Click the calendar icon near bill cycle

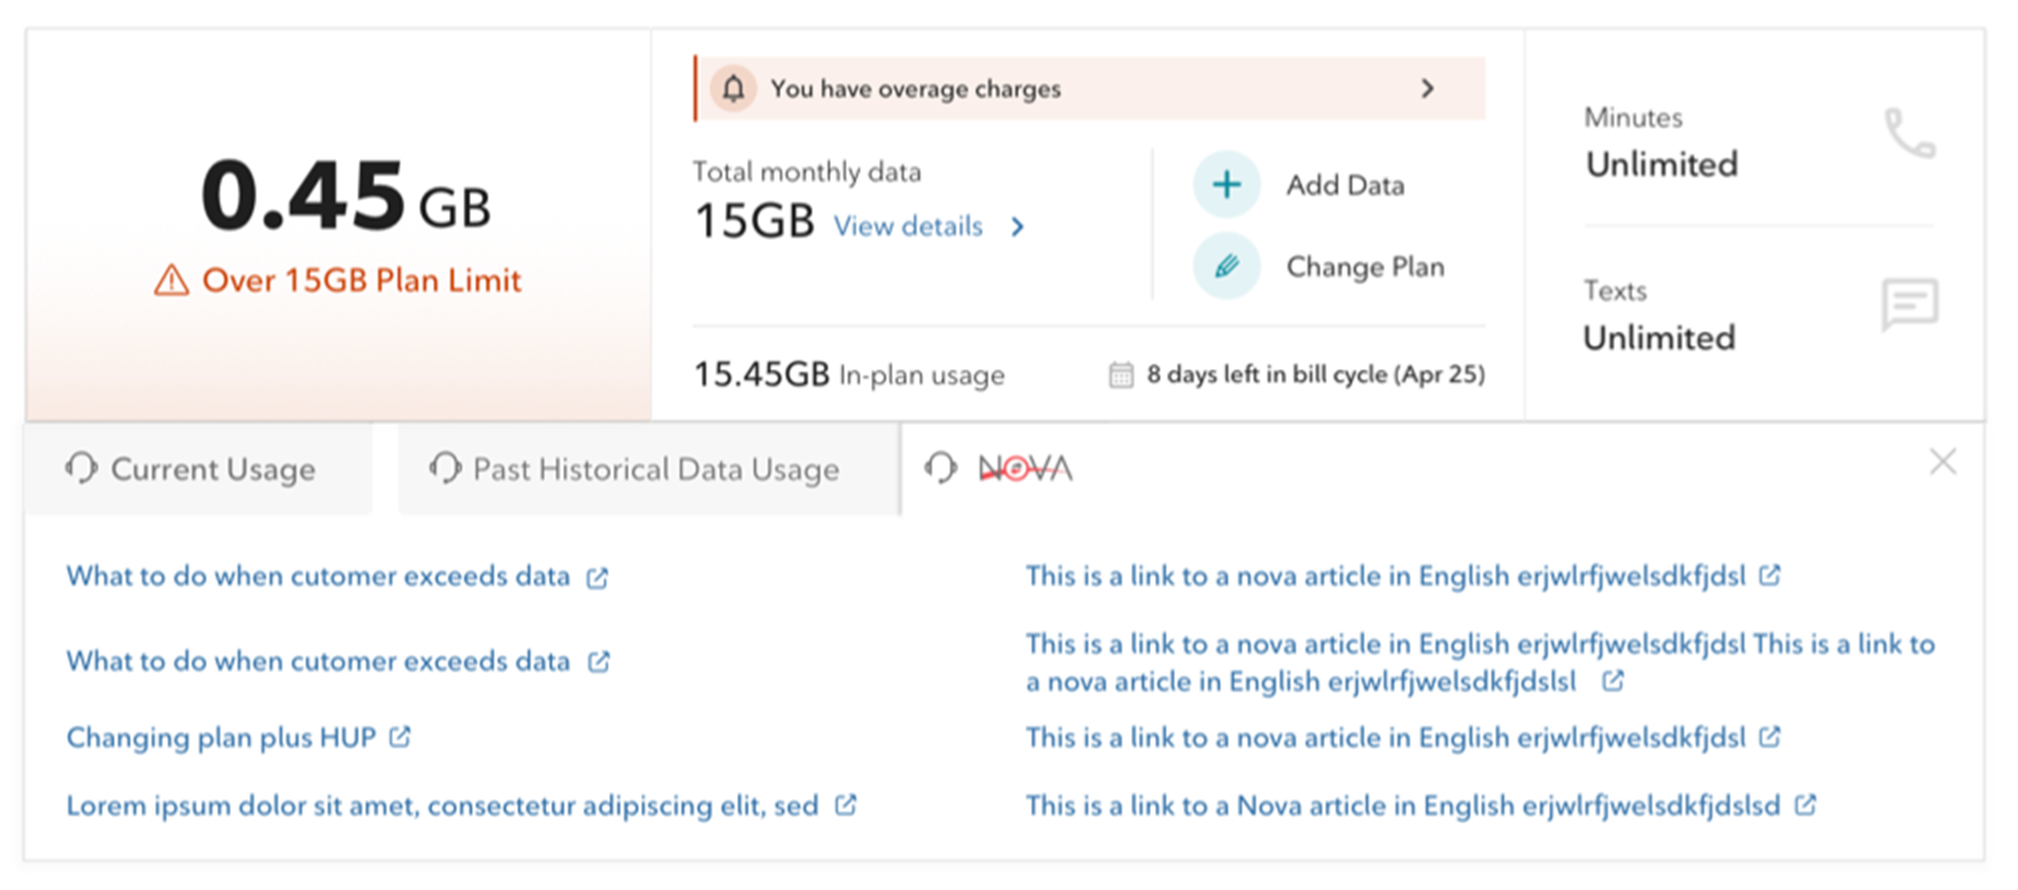coord(1121,375)
